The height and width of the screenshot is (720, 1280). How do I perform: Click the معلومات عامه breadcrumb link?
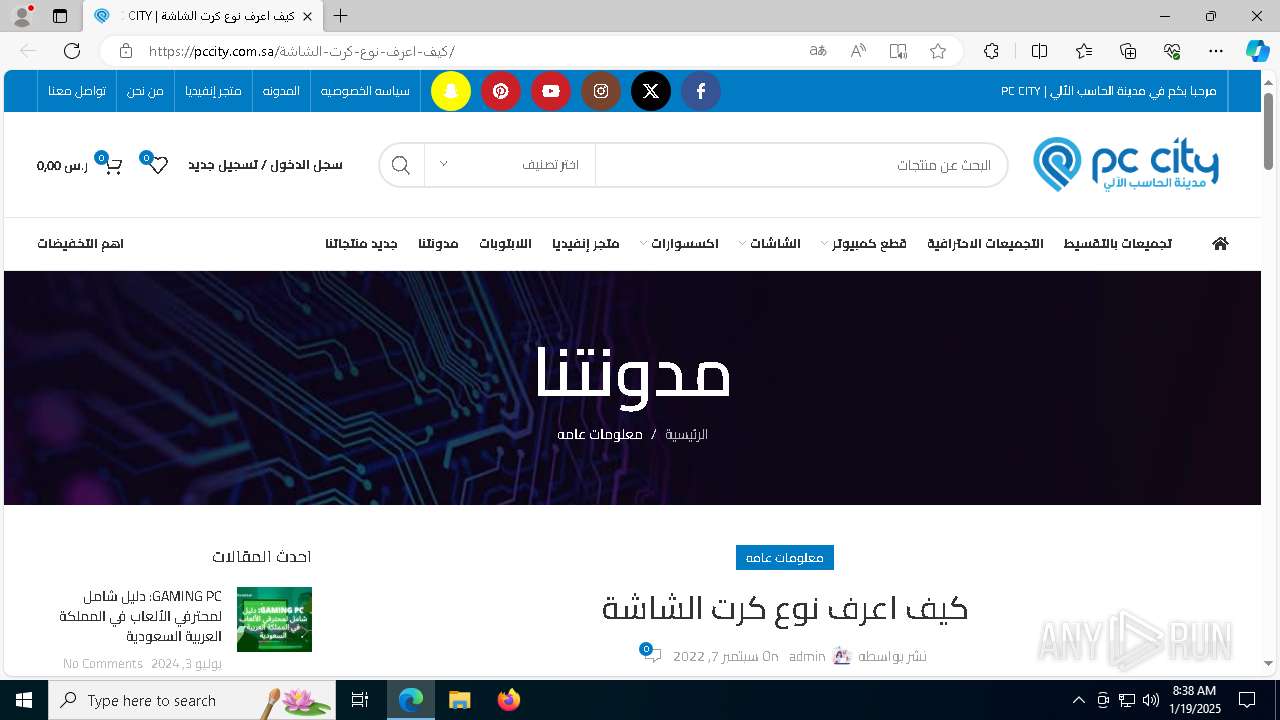[600, 435]
